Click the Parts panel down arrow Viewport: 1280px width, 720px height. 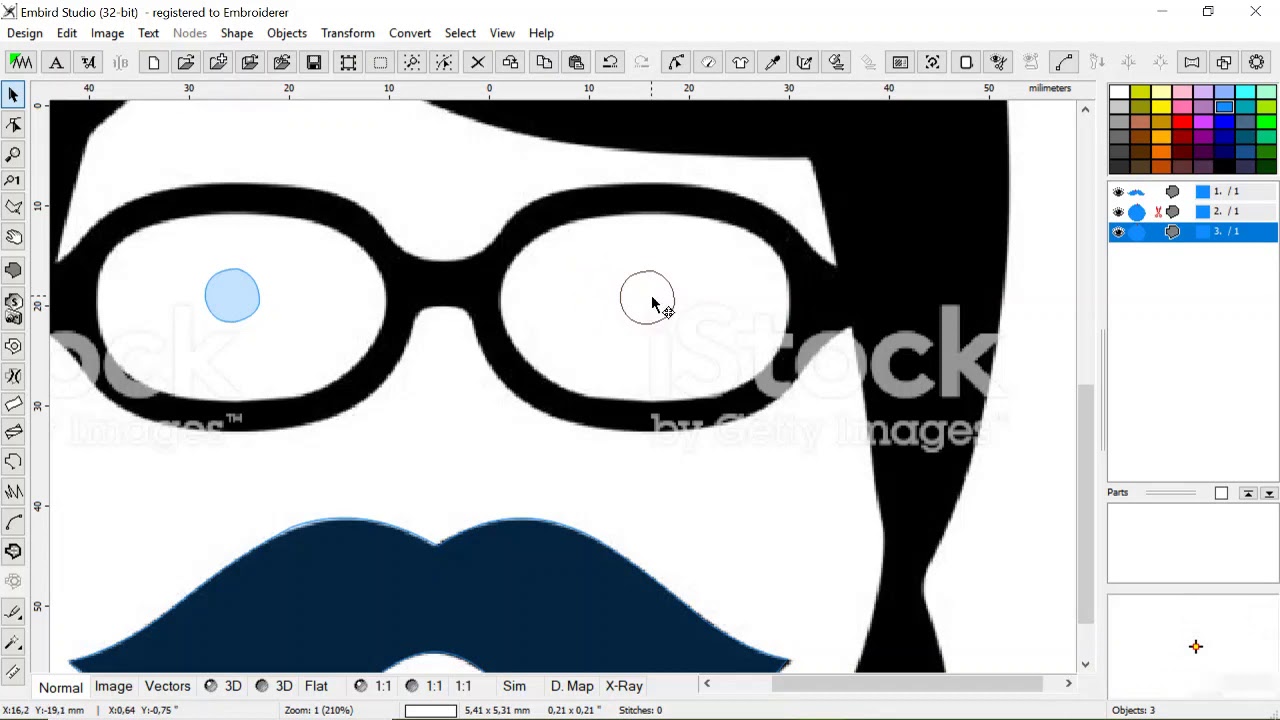pyautogui.click(x=1269, y=493)
